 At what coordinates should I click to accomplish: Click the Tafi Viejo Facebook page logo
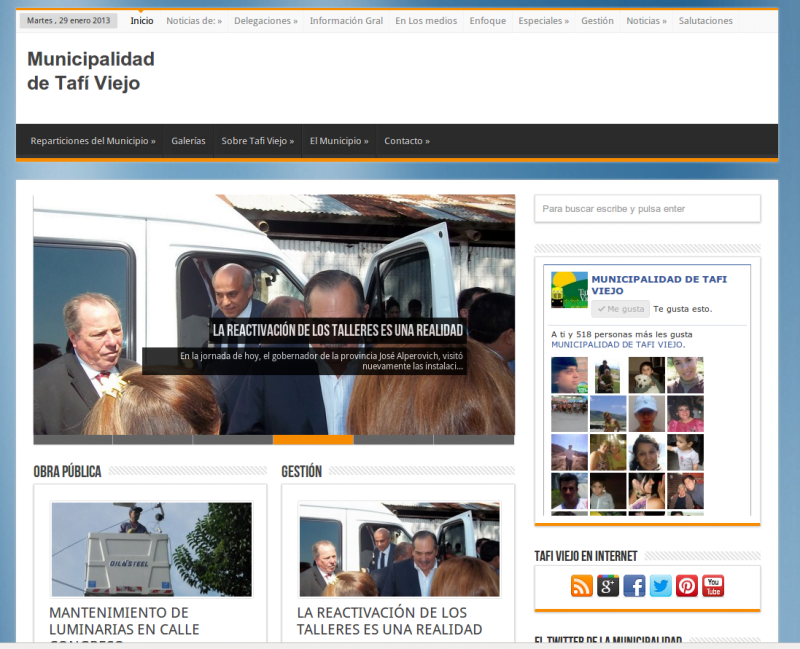pyautogui.click(x=569, y=290)
